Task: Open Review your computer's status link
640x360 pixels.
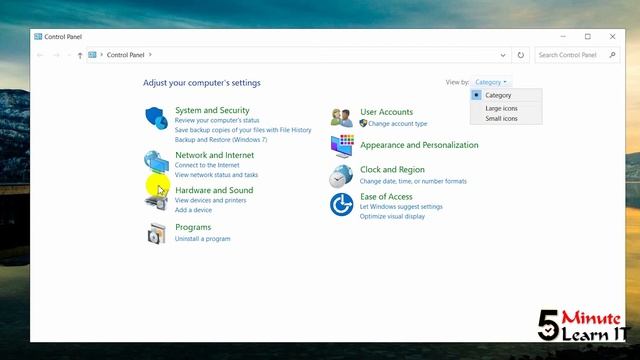Action: click(217, 120)
